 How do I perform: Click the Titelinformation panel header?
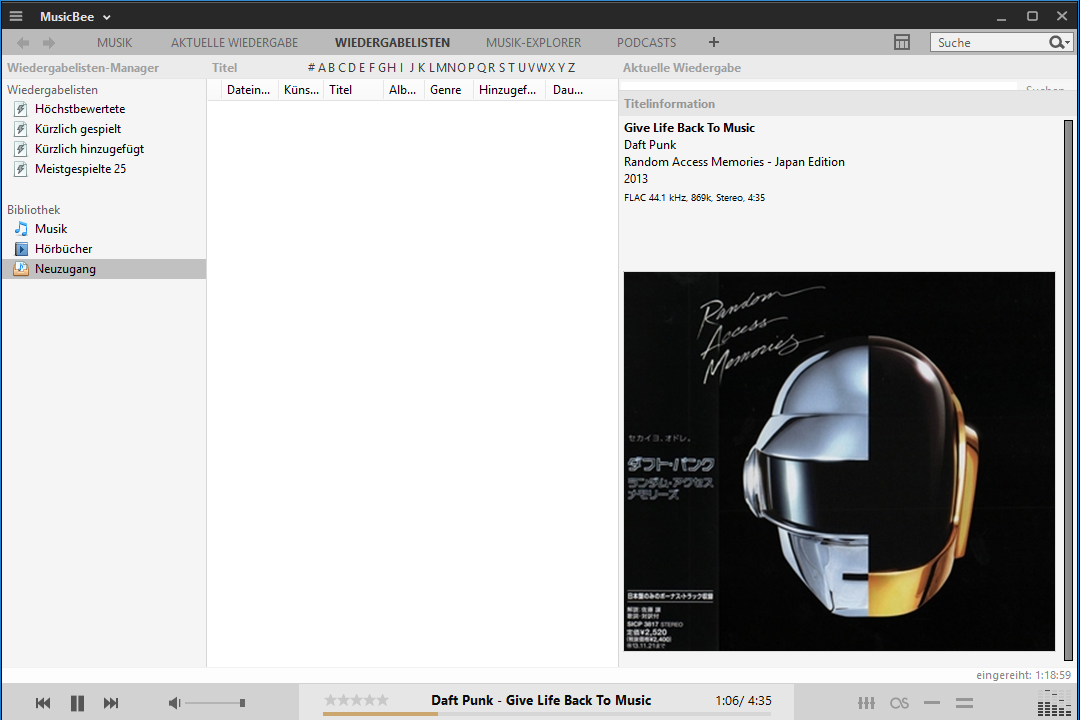coord(669,104)
